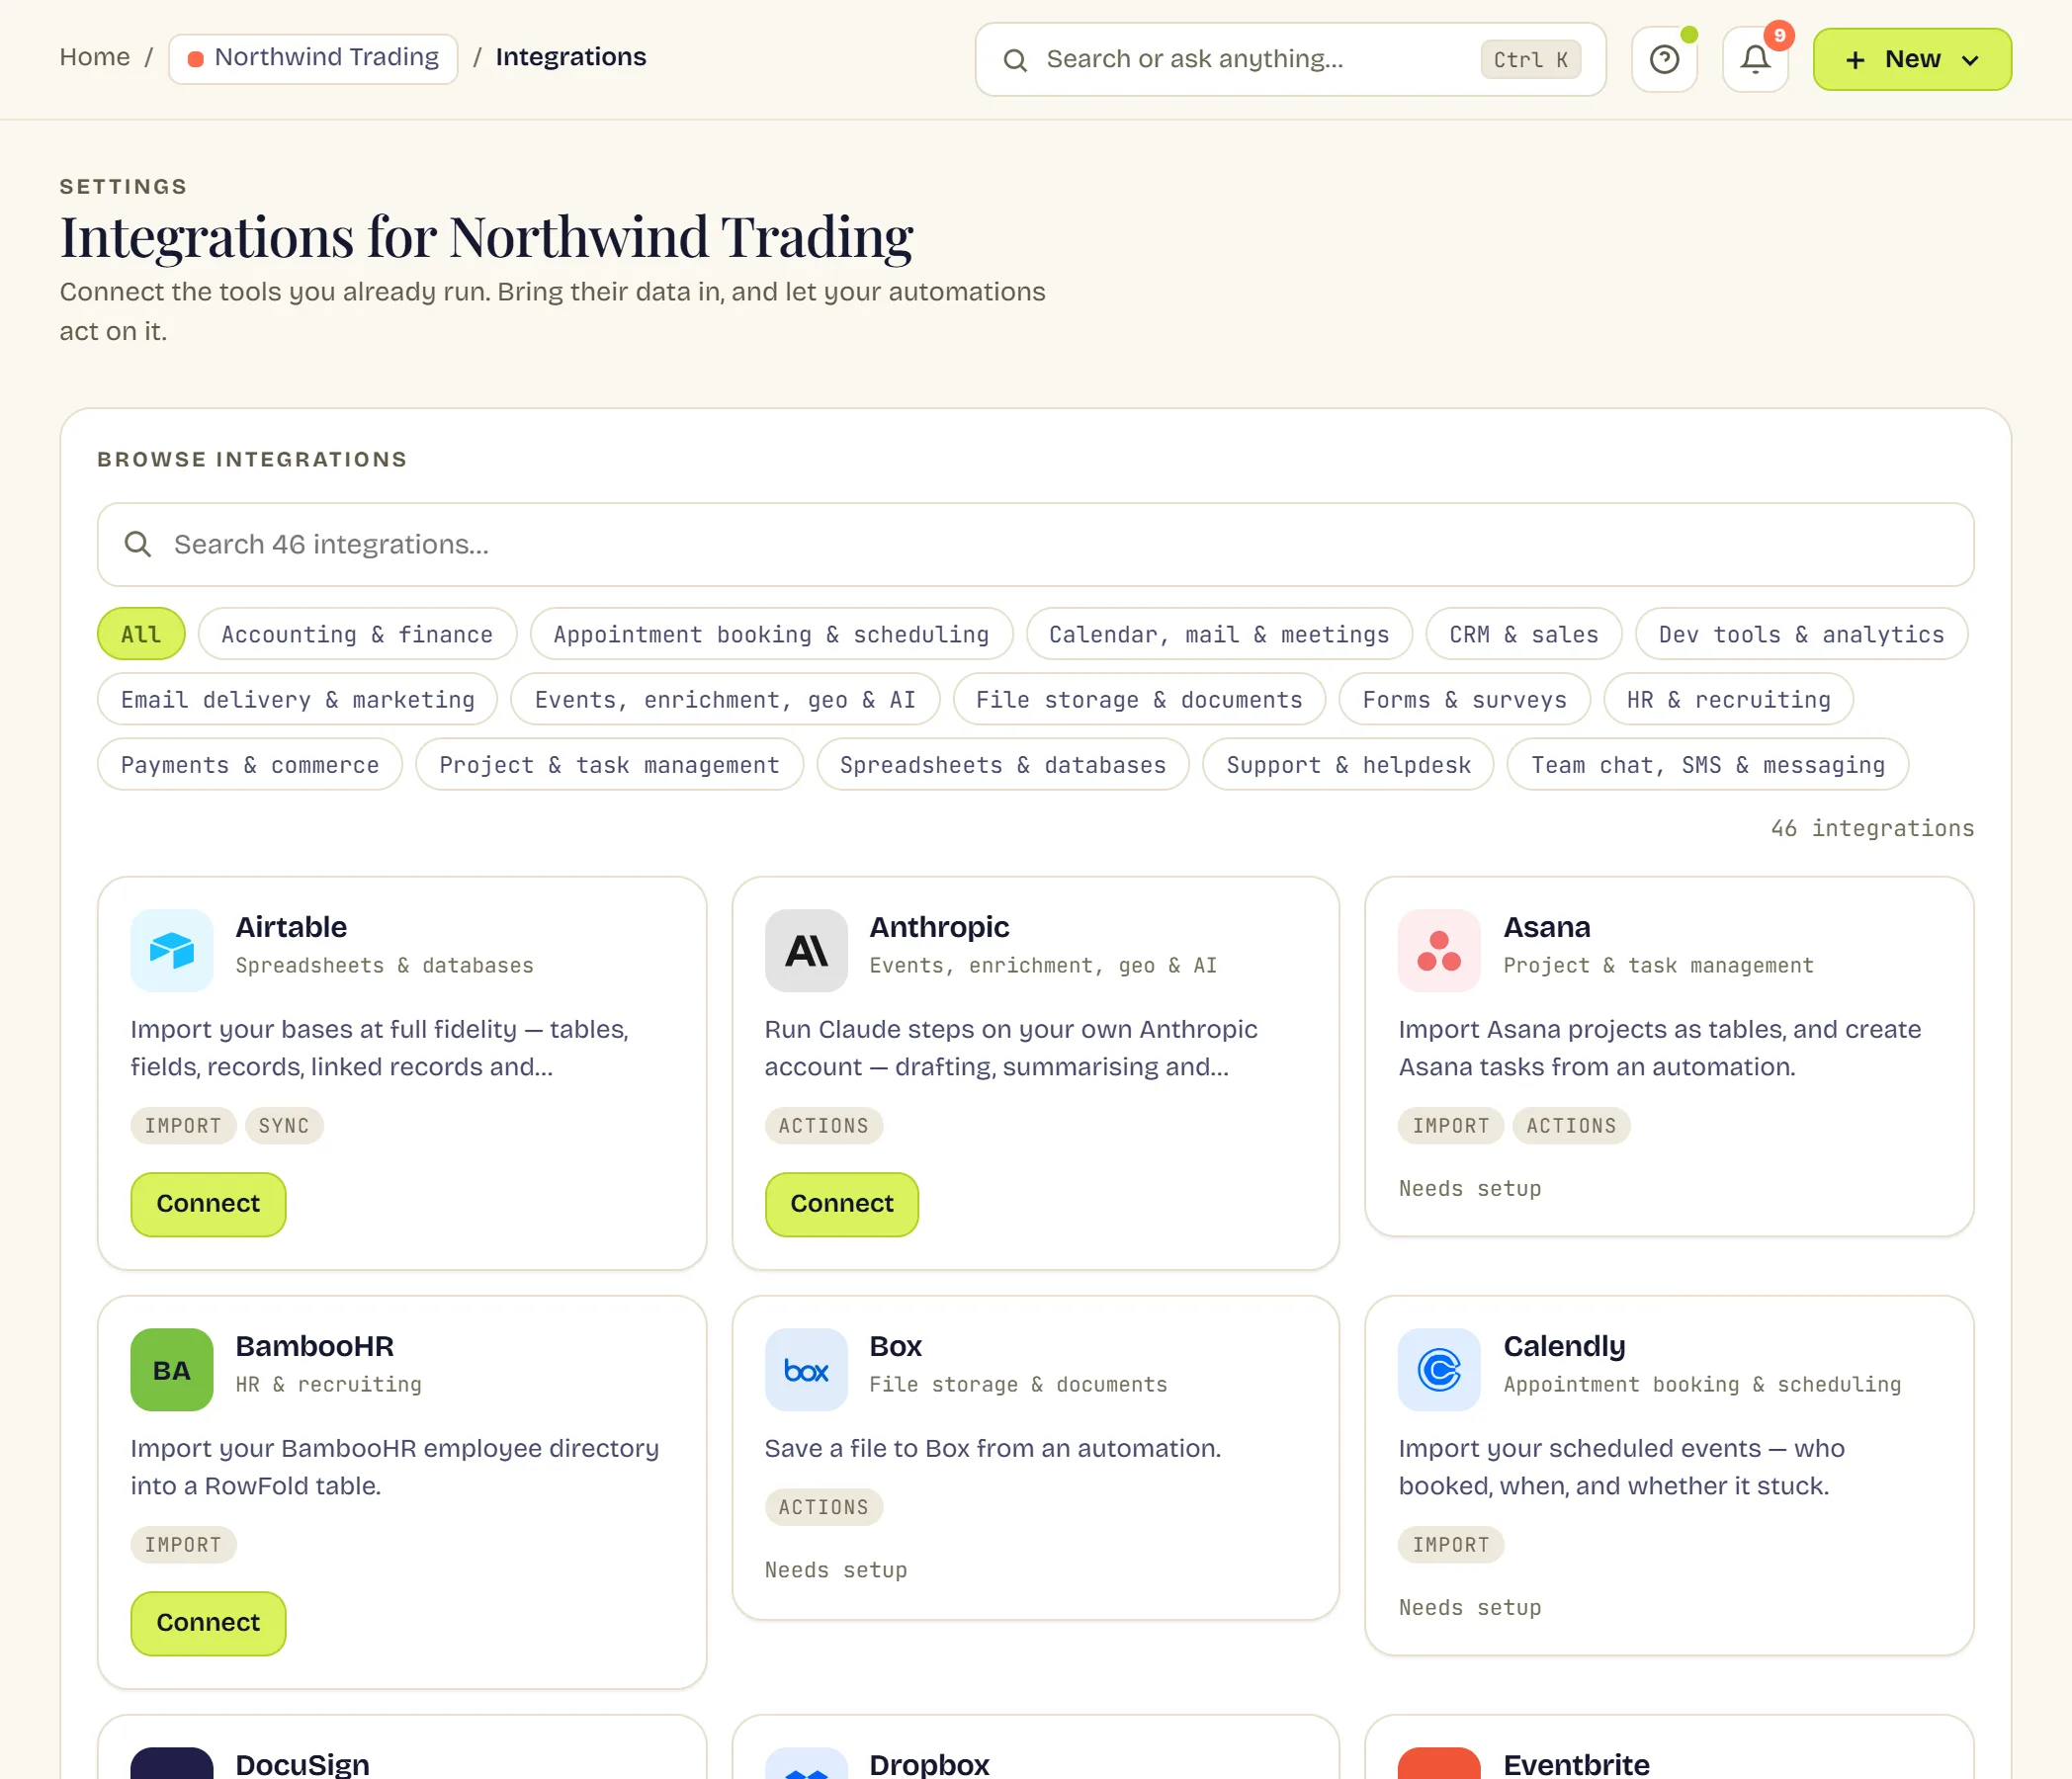Image resolution: width=2072 pixels, height=1779 pixels.
Task: Click the magnifier icon in integrations search
Action: [x=138, y=544]
